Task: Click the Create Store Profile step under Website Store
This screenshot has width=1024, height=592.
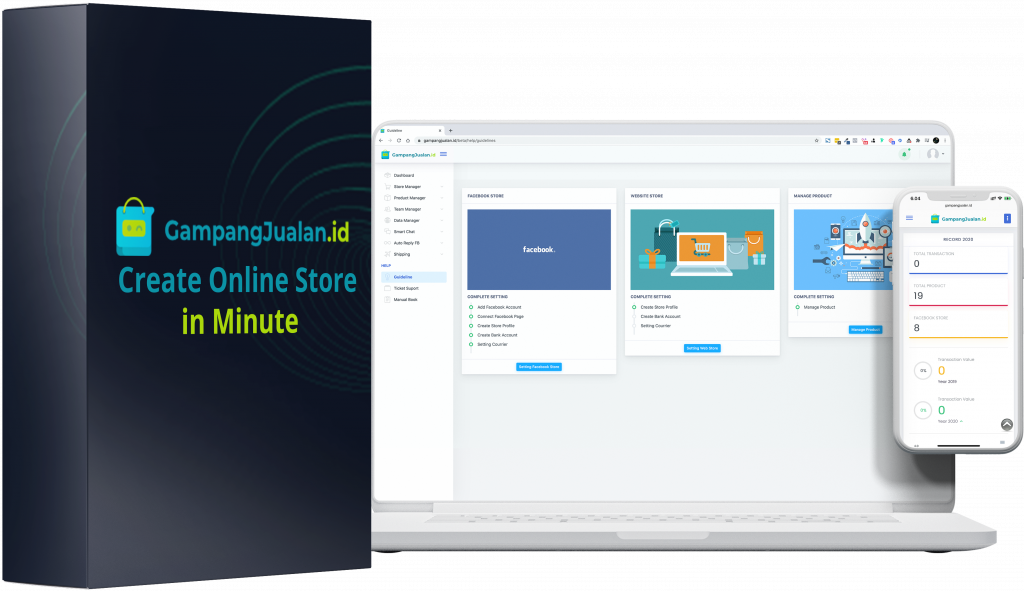Action: point(659,307)
